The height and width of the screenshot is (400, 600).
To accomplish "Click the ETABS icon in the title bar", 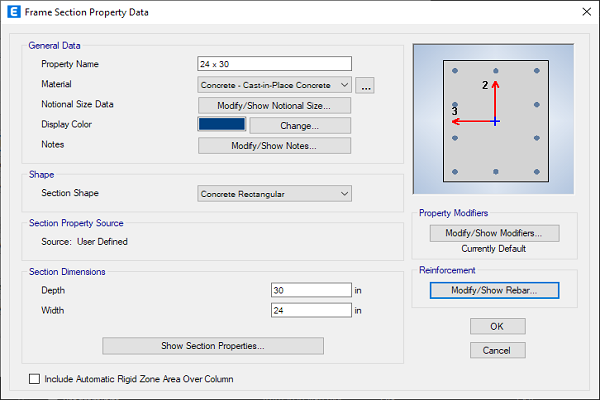I will 13,12.
